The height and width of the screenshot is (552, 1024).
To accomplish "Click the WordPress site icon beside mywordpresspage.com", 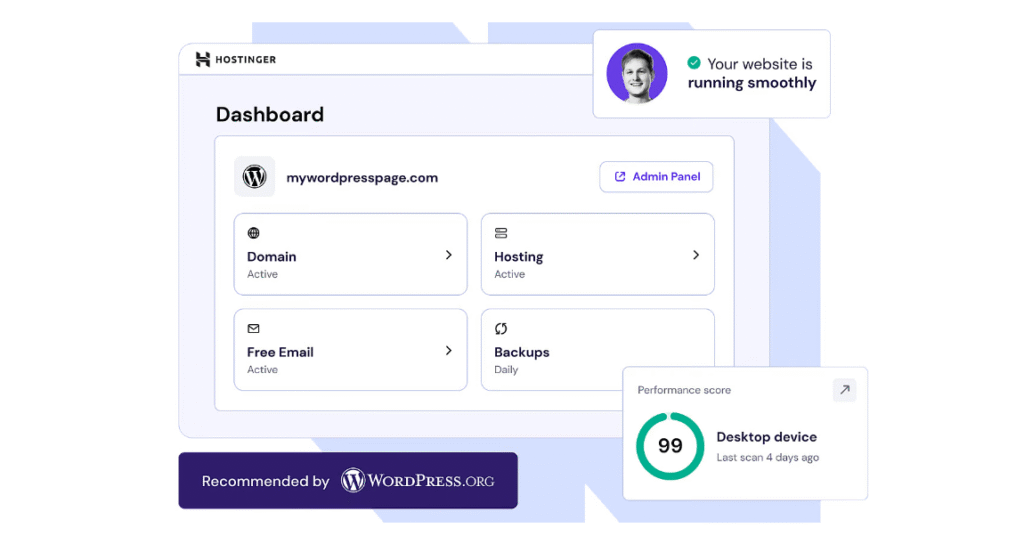I will 255,176.
